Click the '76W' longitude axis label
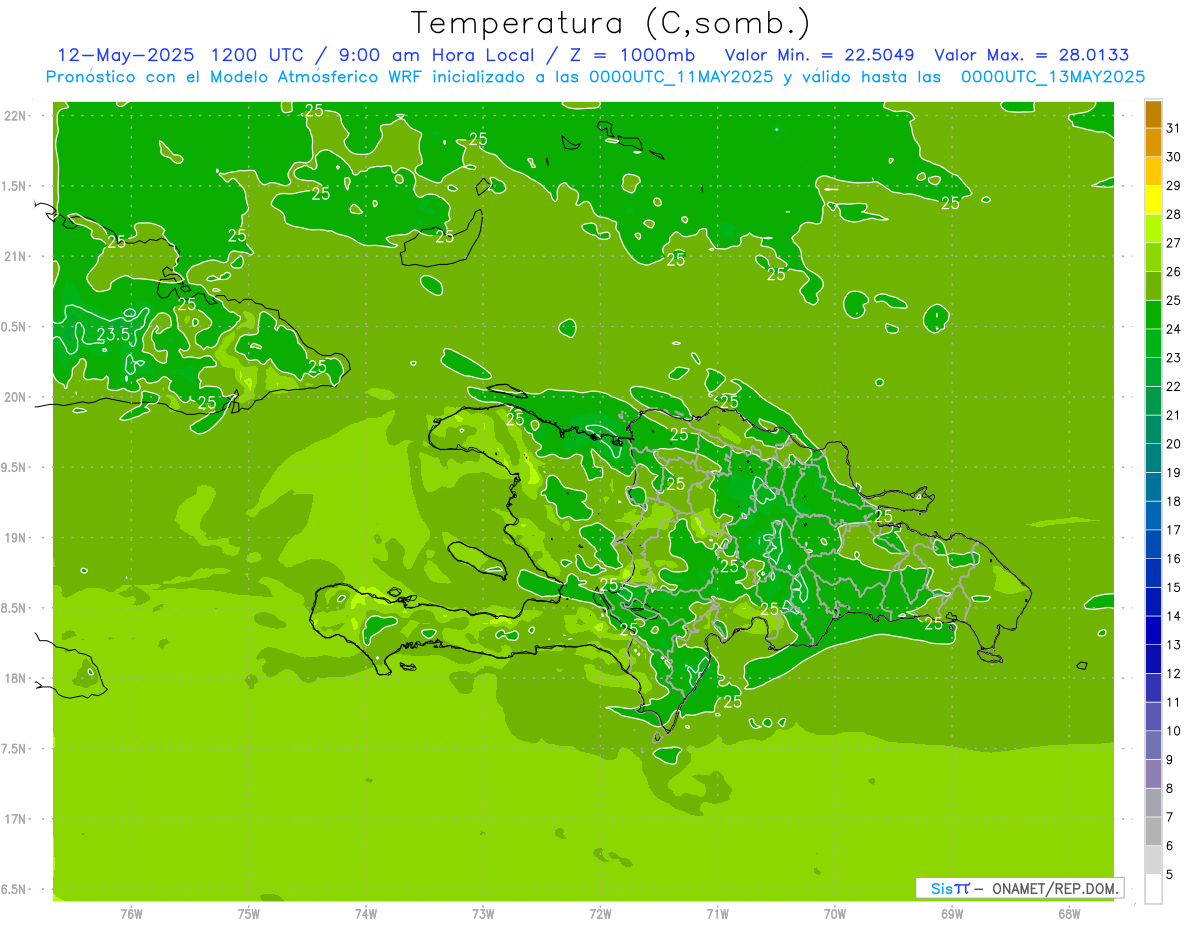 (131, 914)
